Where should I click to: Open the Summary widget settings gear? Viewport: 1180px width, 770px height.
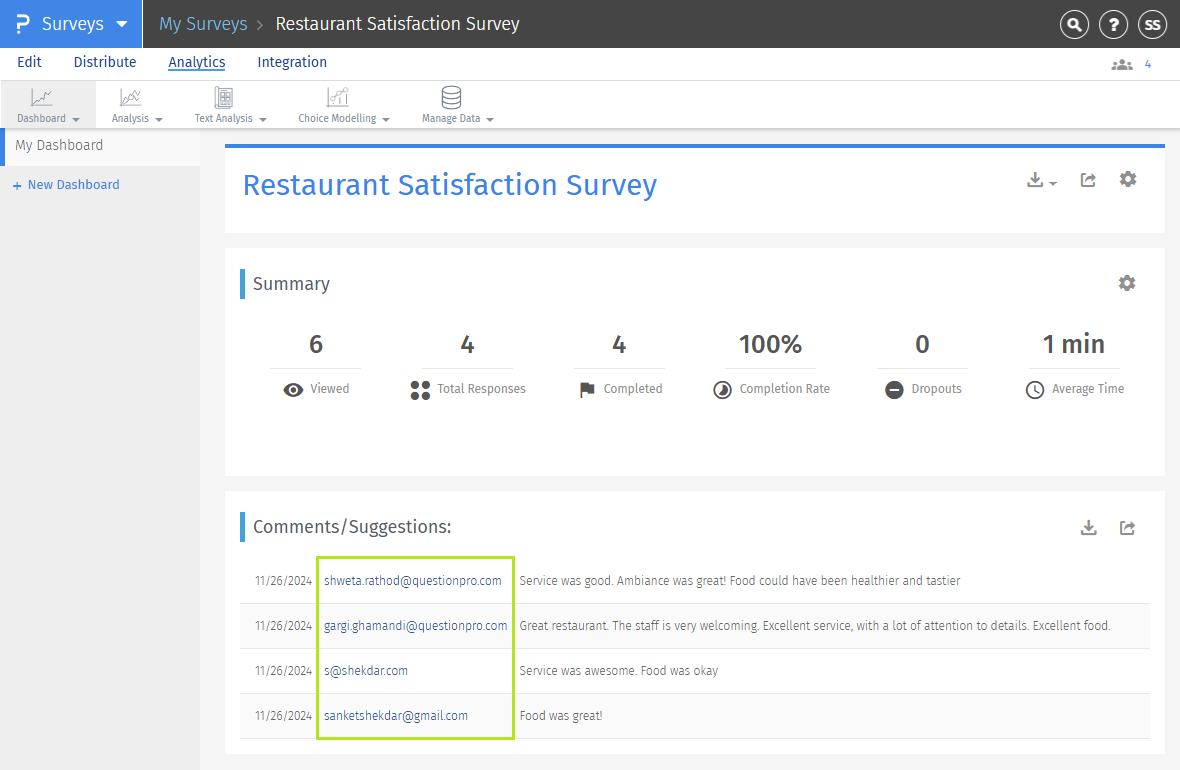coord(1127,283)
